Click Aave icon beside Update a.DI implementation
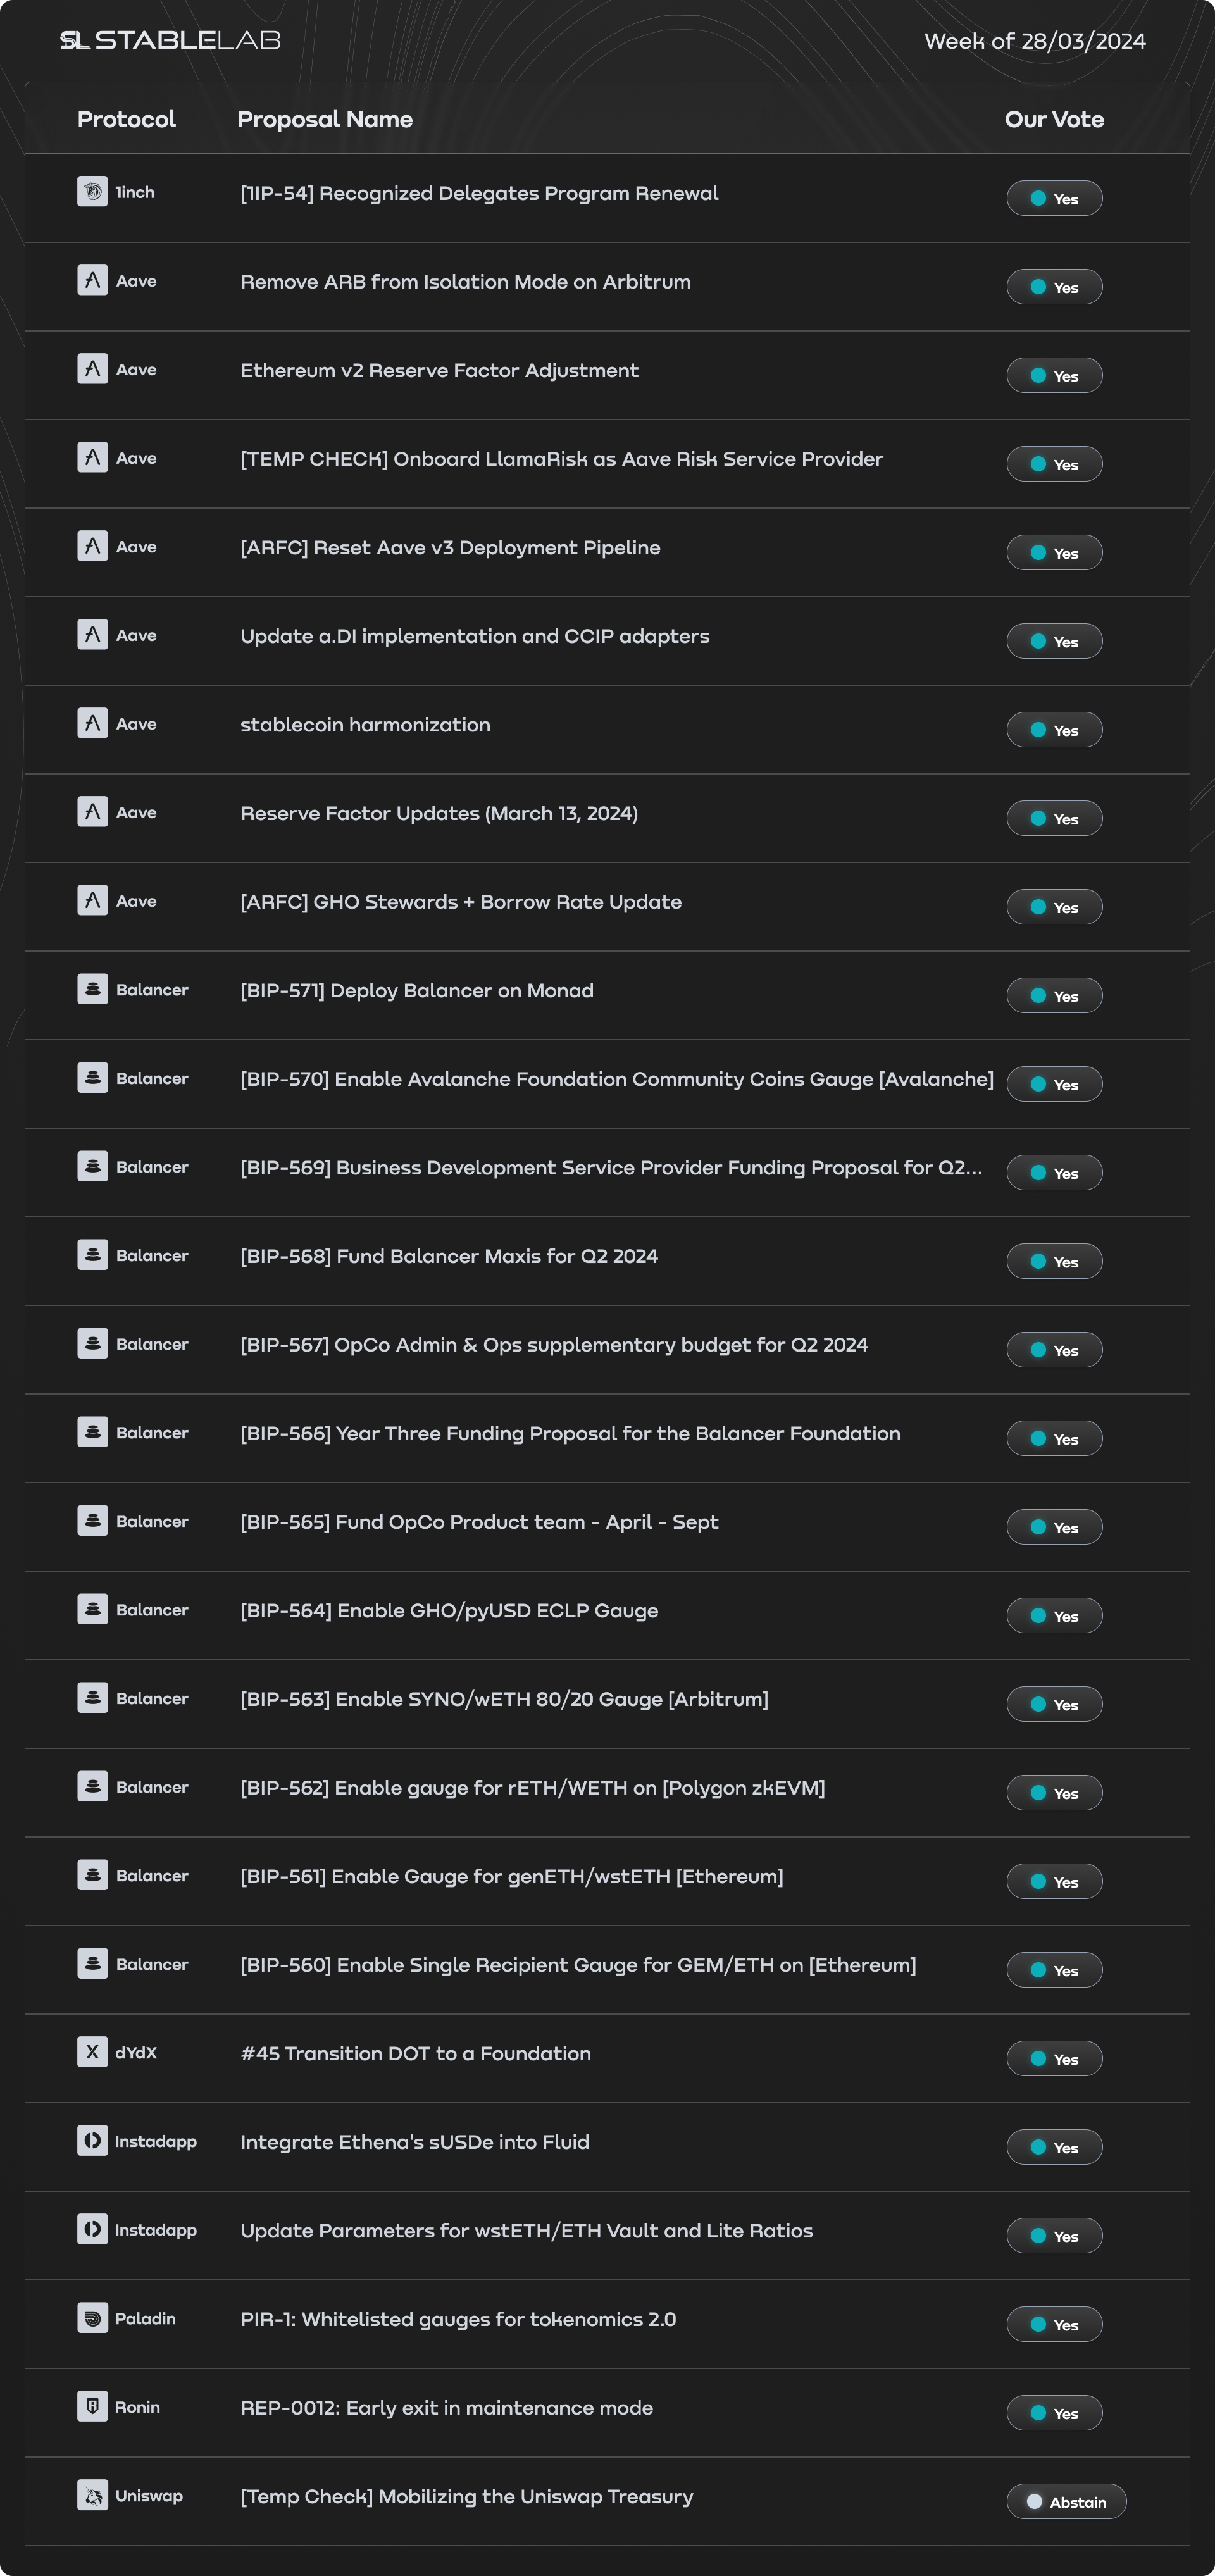This screenshot has height=2576, width=1215. 92,634
